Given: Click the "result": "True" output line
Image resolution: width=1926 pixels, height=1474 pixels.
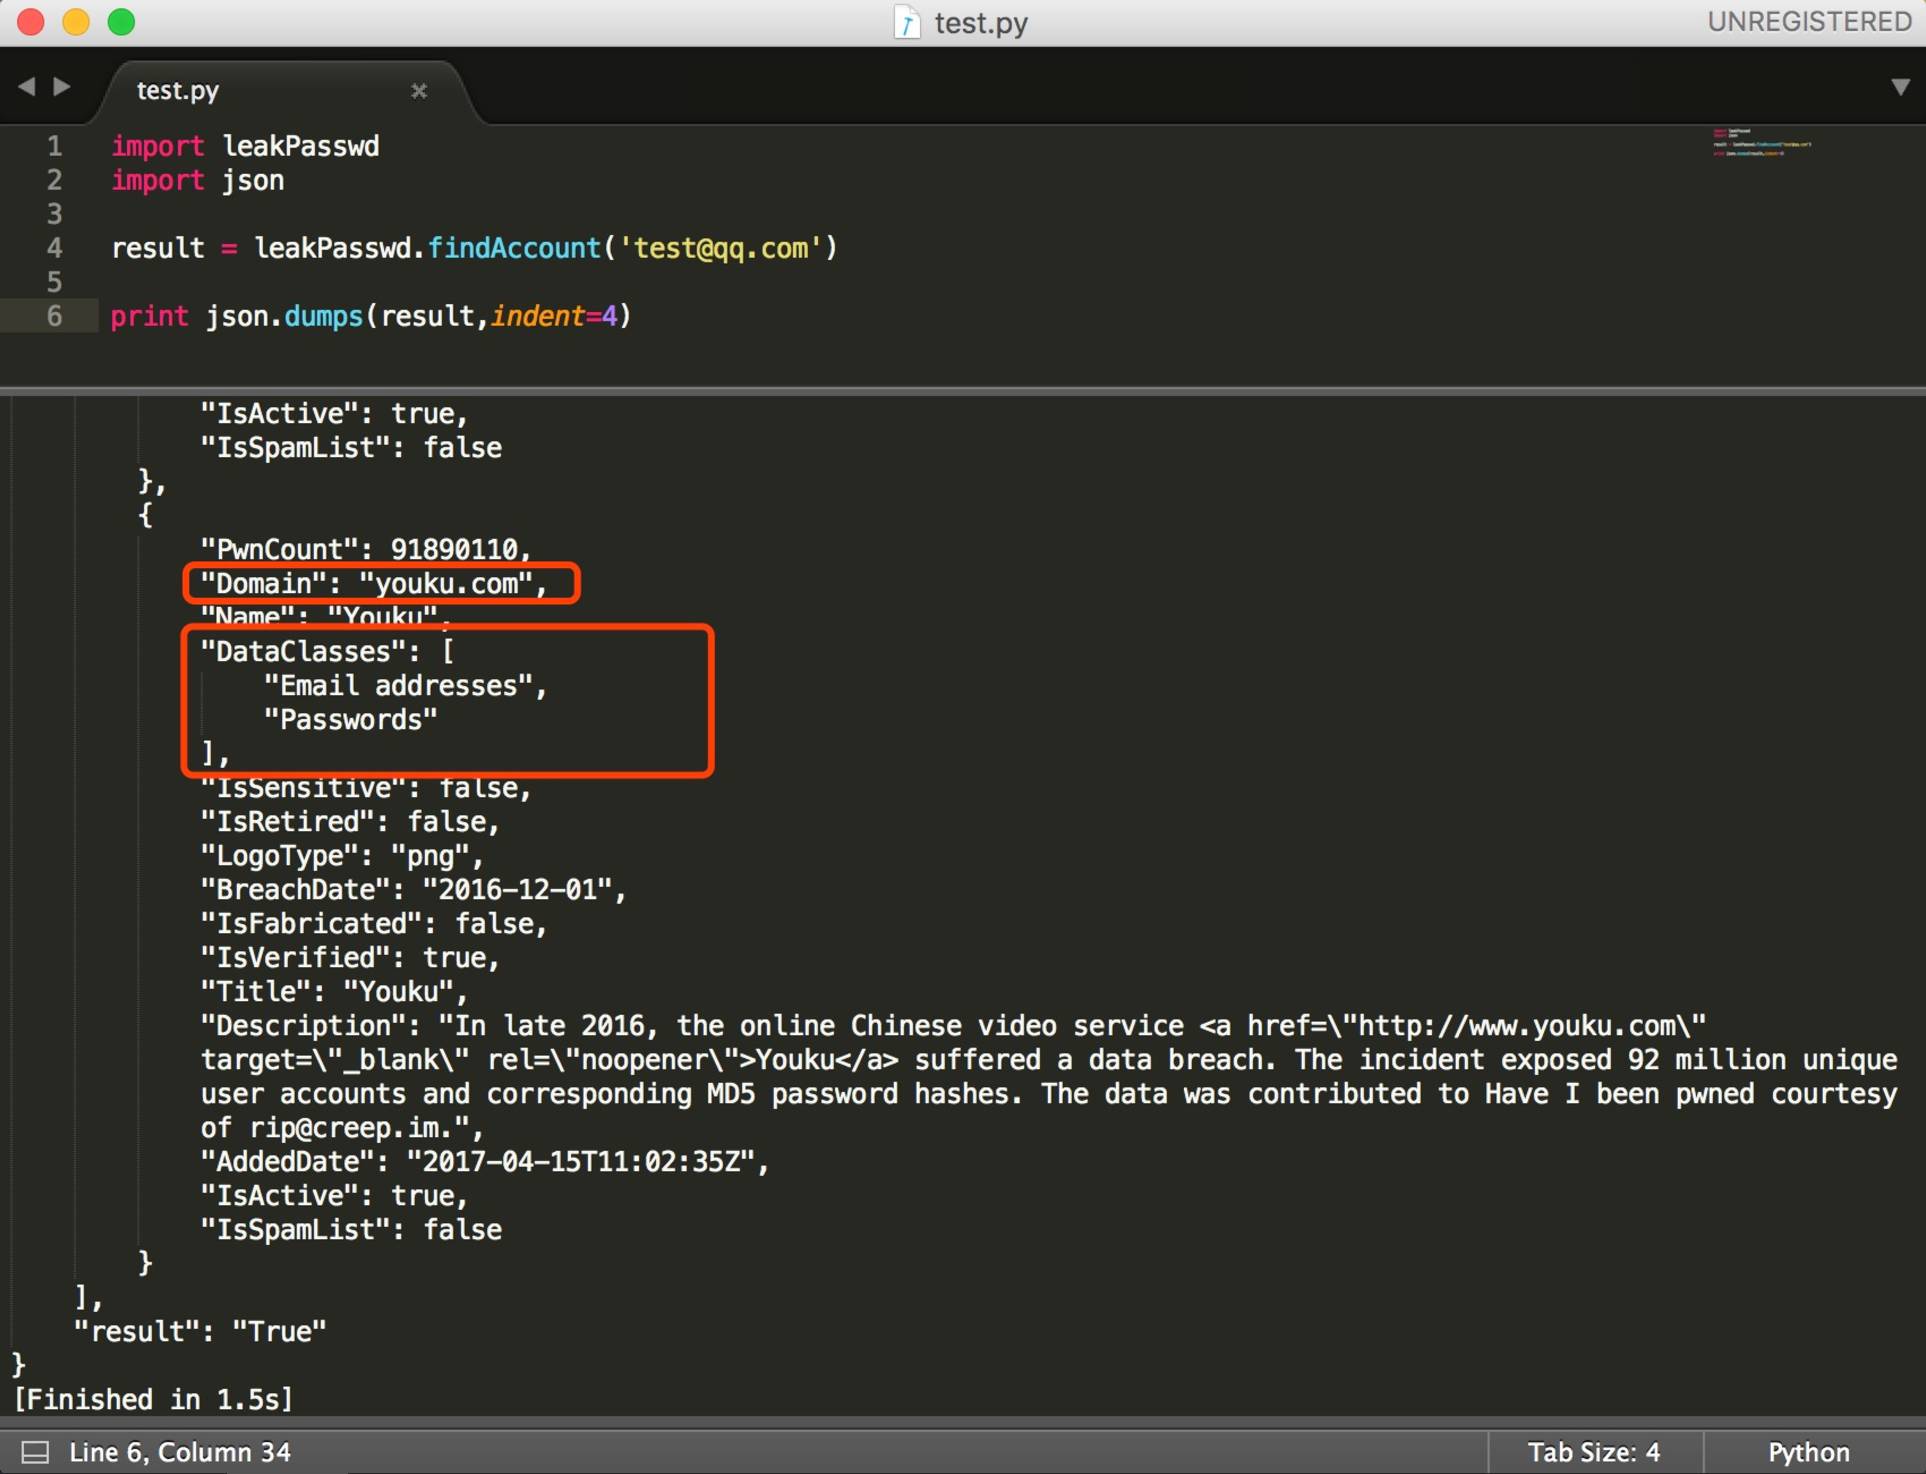Looking at the screenshot, I should (200, 1331).
